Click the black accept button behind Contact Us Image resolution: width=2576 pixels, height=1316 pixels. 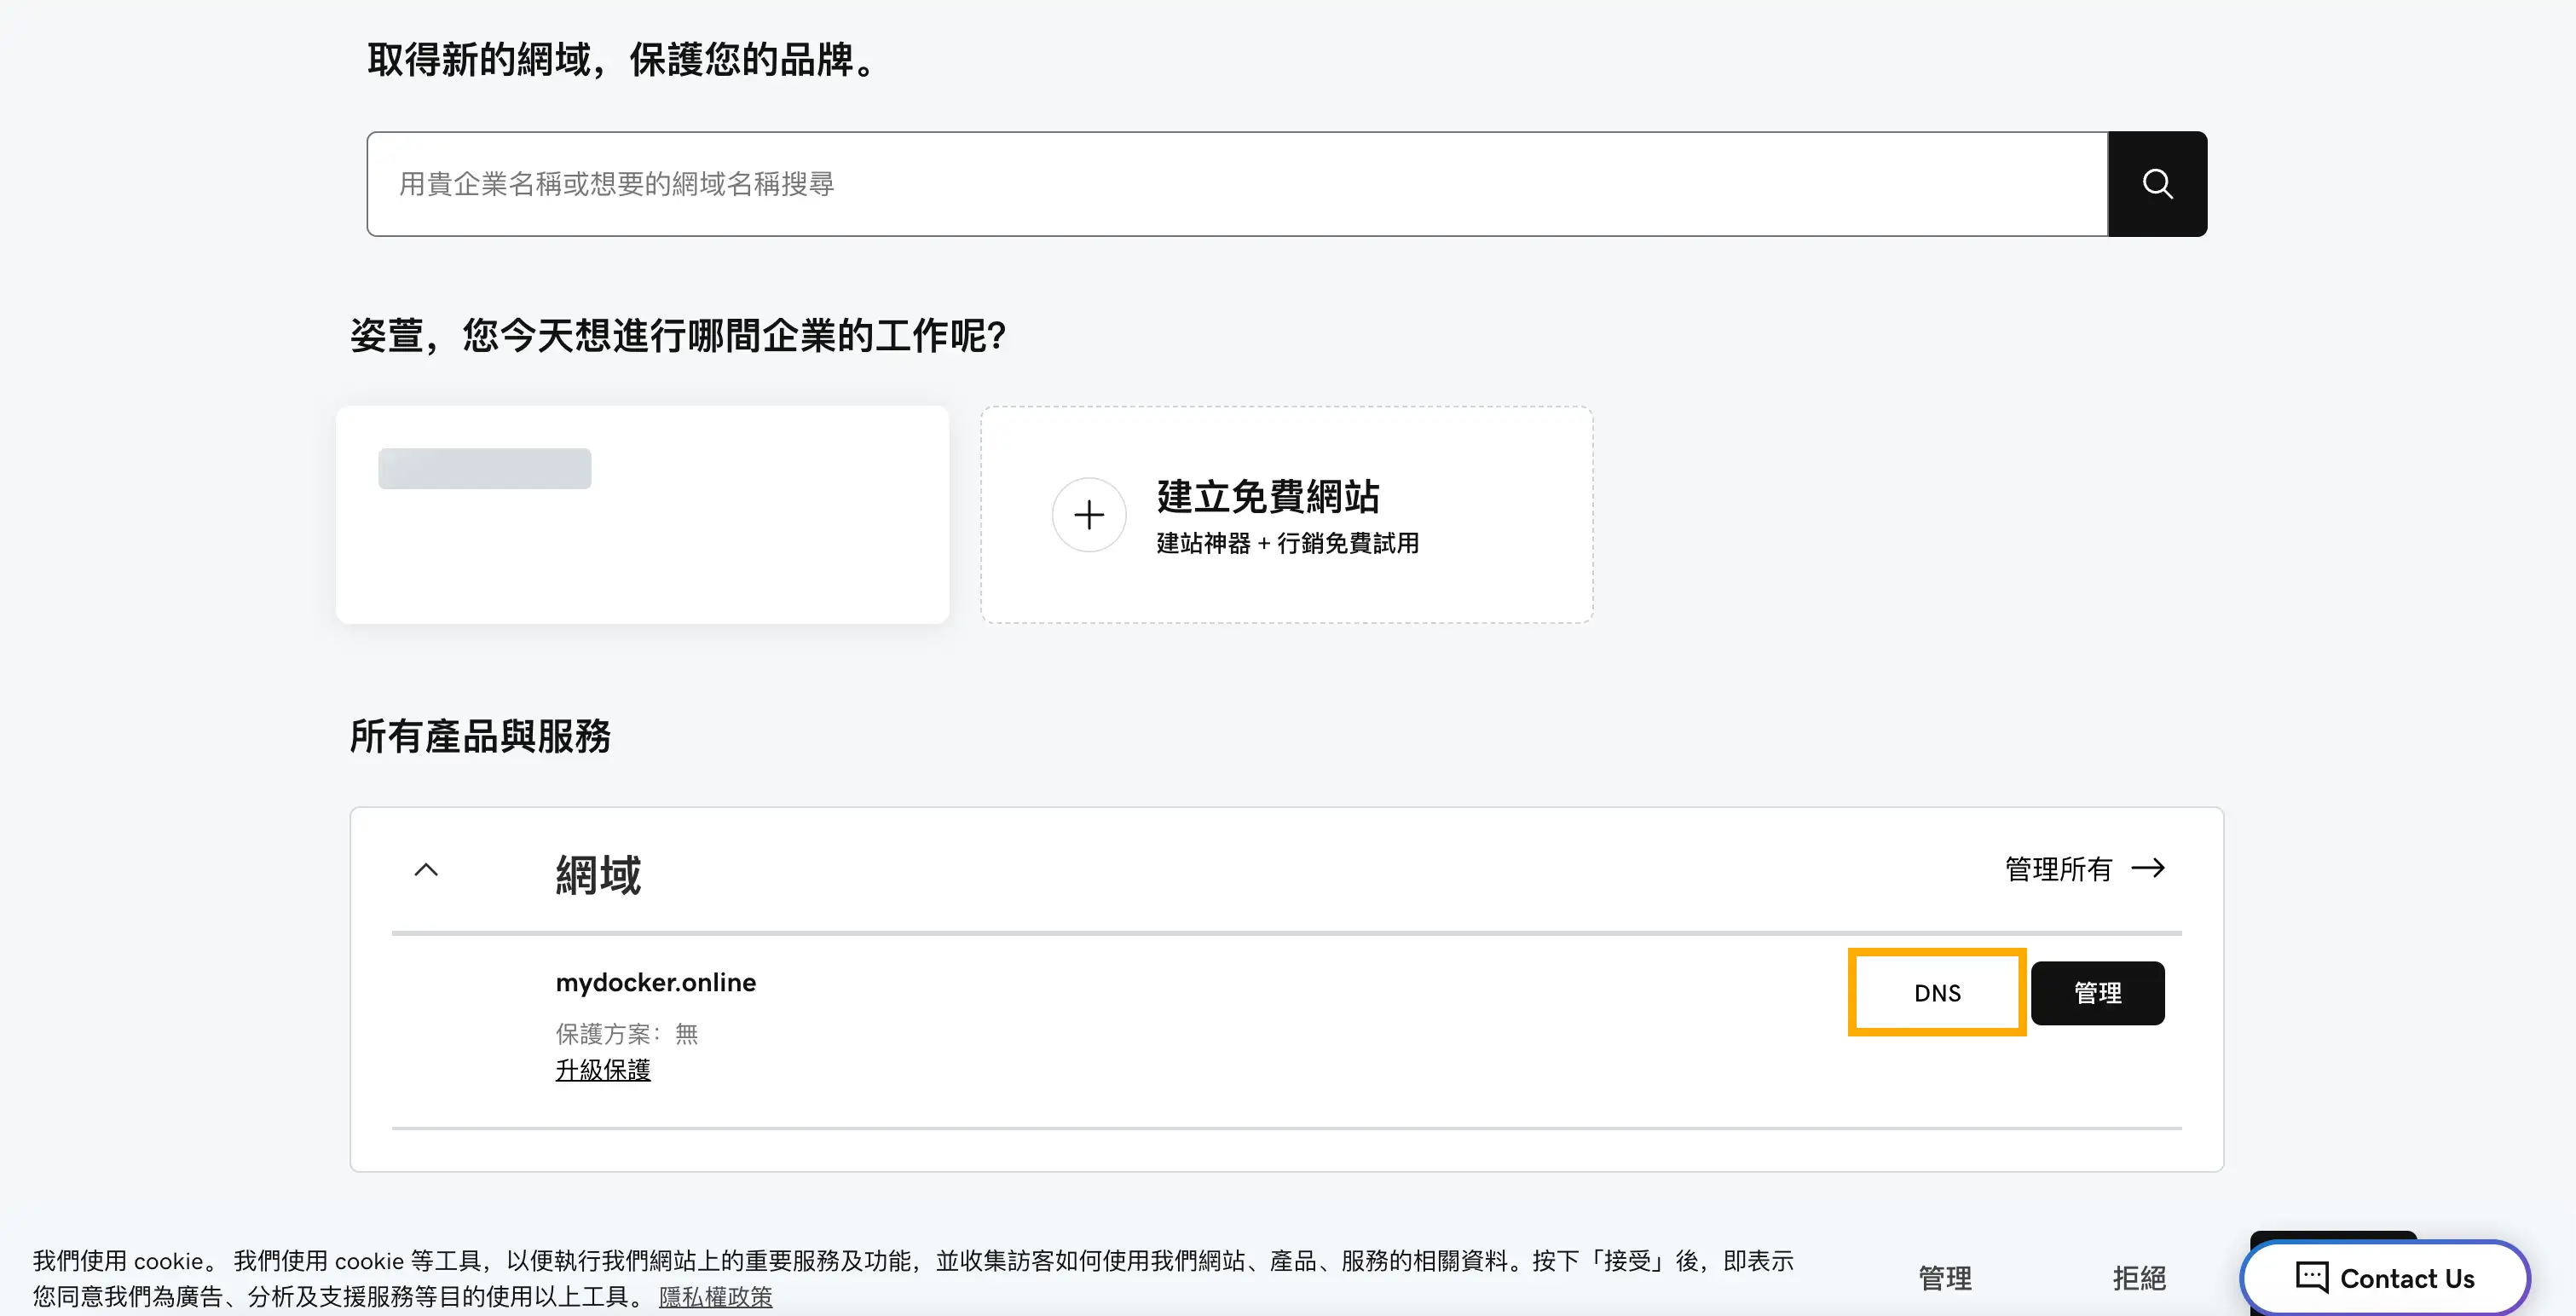click(x=2332, y=1237)
